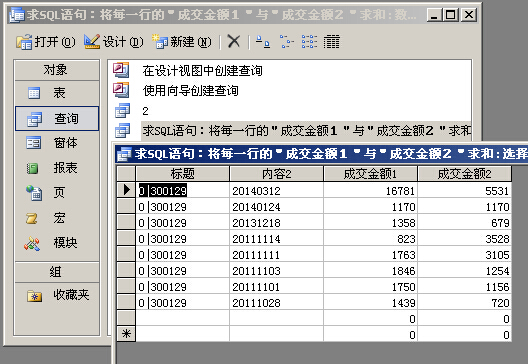
Task: Click cell with date 20111103
Action: coord(276,271)
